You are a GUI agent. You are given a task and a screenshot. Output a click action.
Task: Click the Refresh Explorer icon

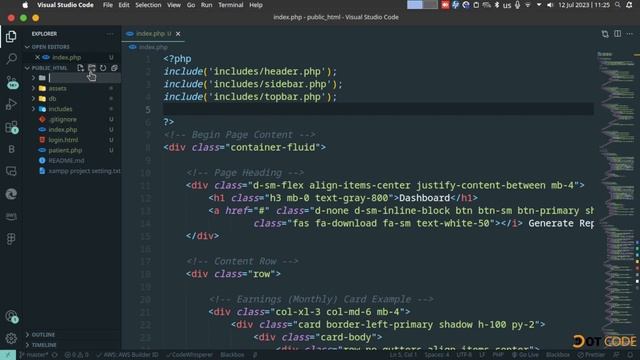103,68
